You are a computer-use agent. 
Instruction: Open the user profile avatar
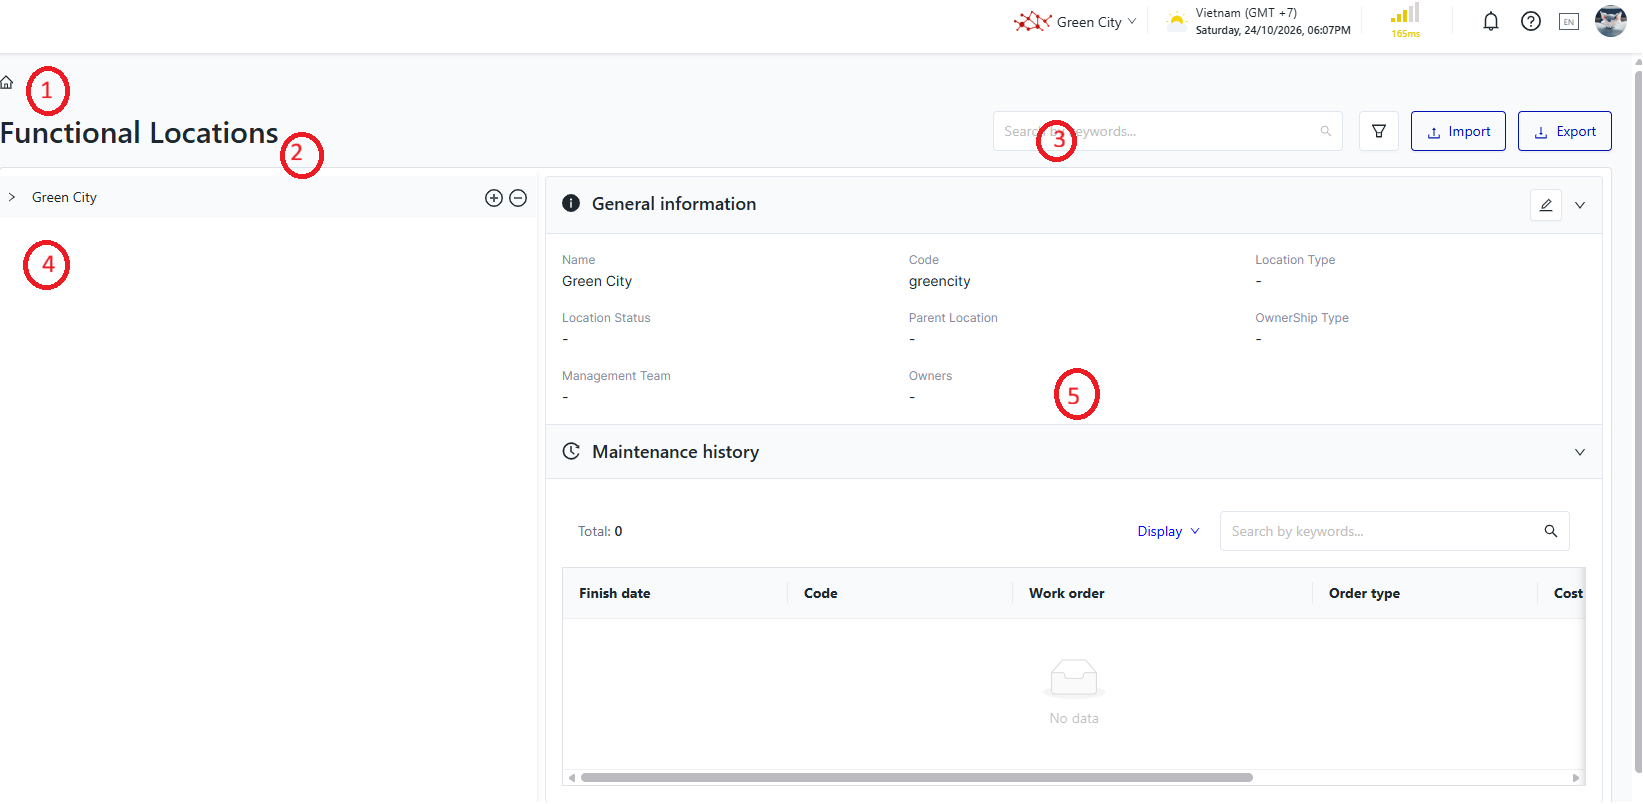tap(1610, 21)
